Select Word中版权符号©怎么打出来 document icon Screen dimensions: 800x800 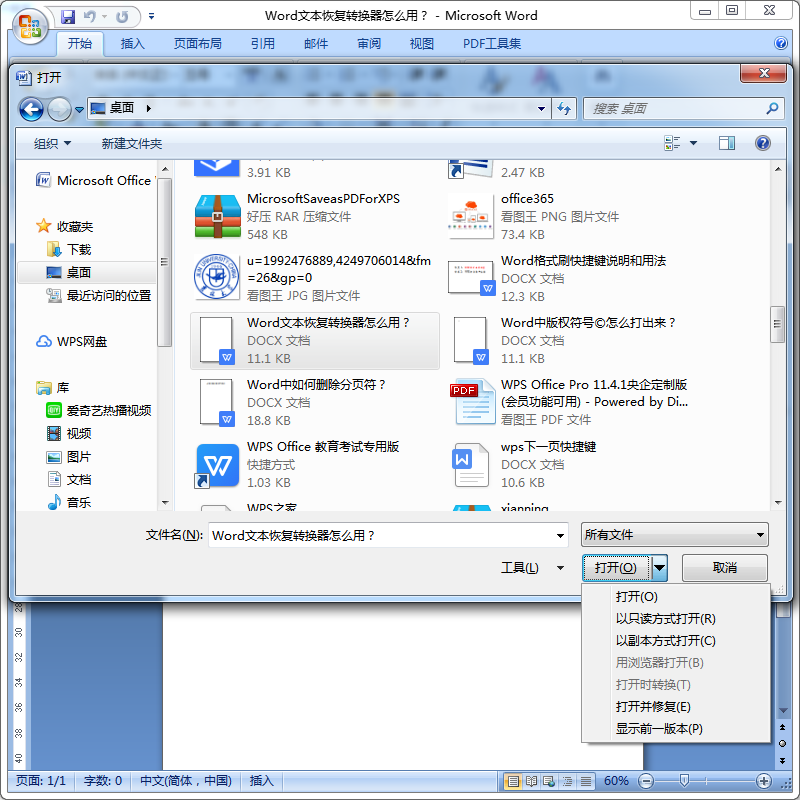point(471,340)
